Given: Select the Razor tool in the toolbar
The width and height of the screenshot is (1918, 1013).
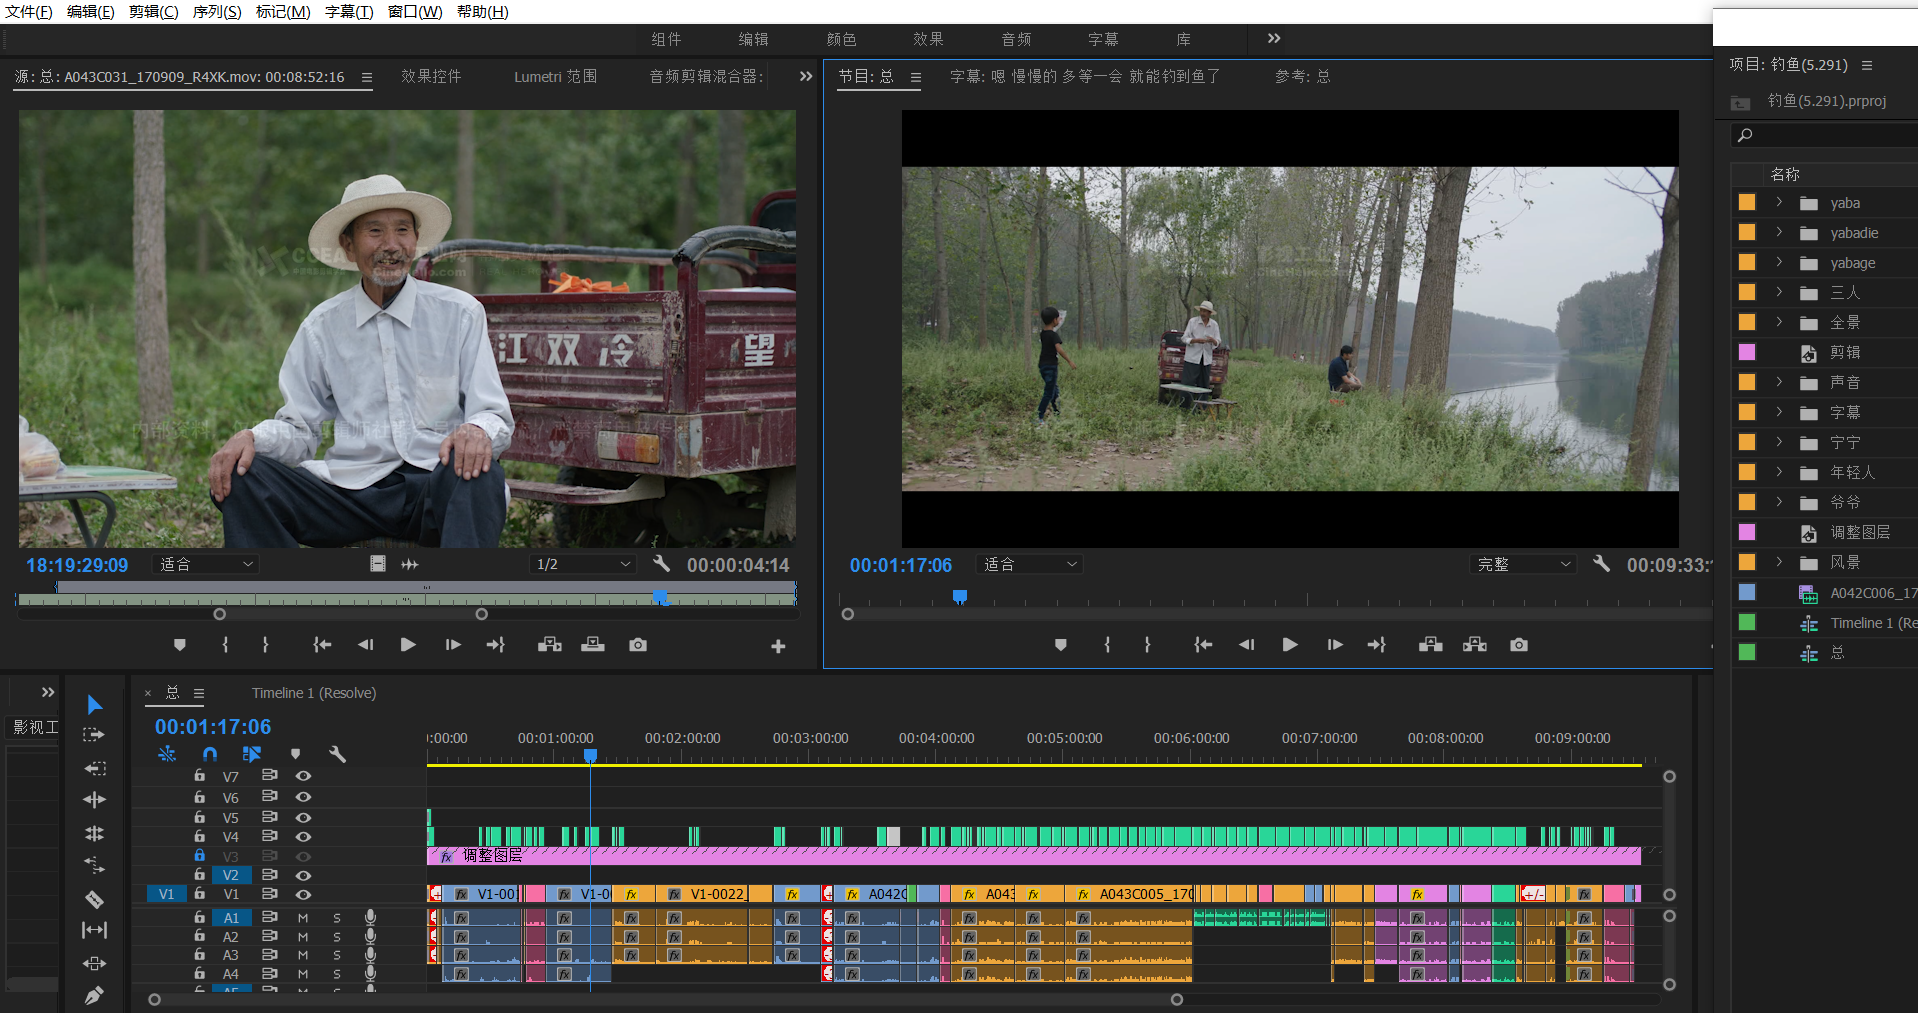Looking at the screenshot, I should coord(94,898).
